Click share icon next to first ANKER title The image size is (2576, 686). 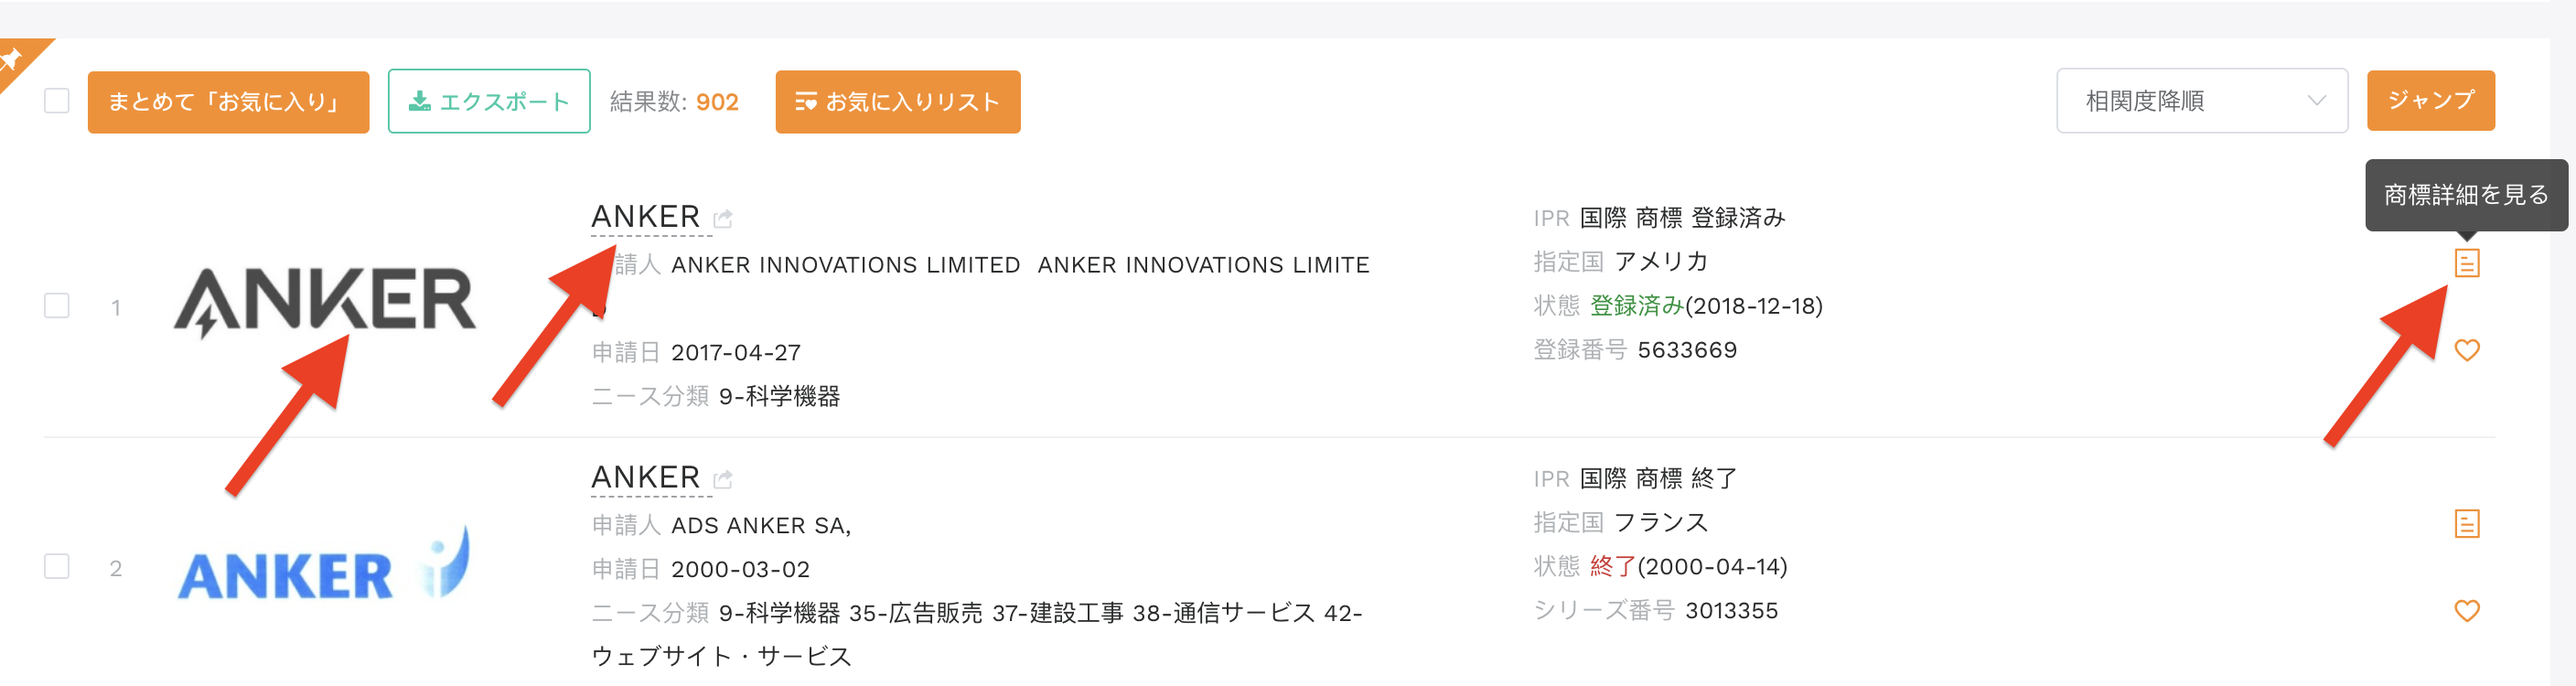click(x=723, y=218)
